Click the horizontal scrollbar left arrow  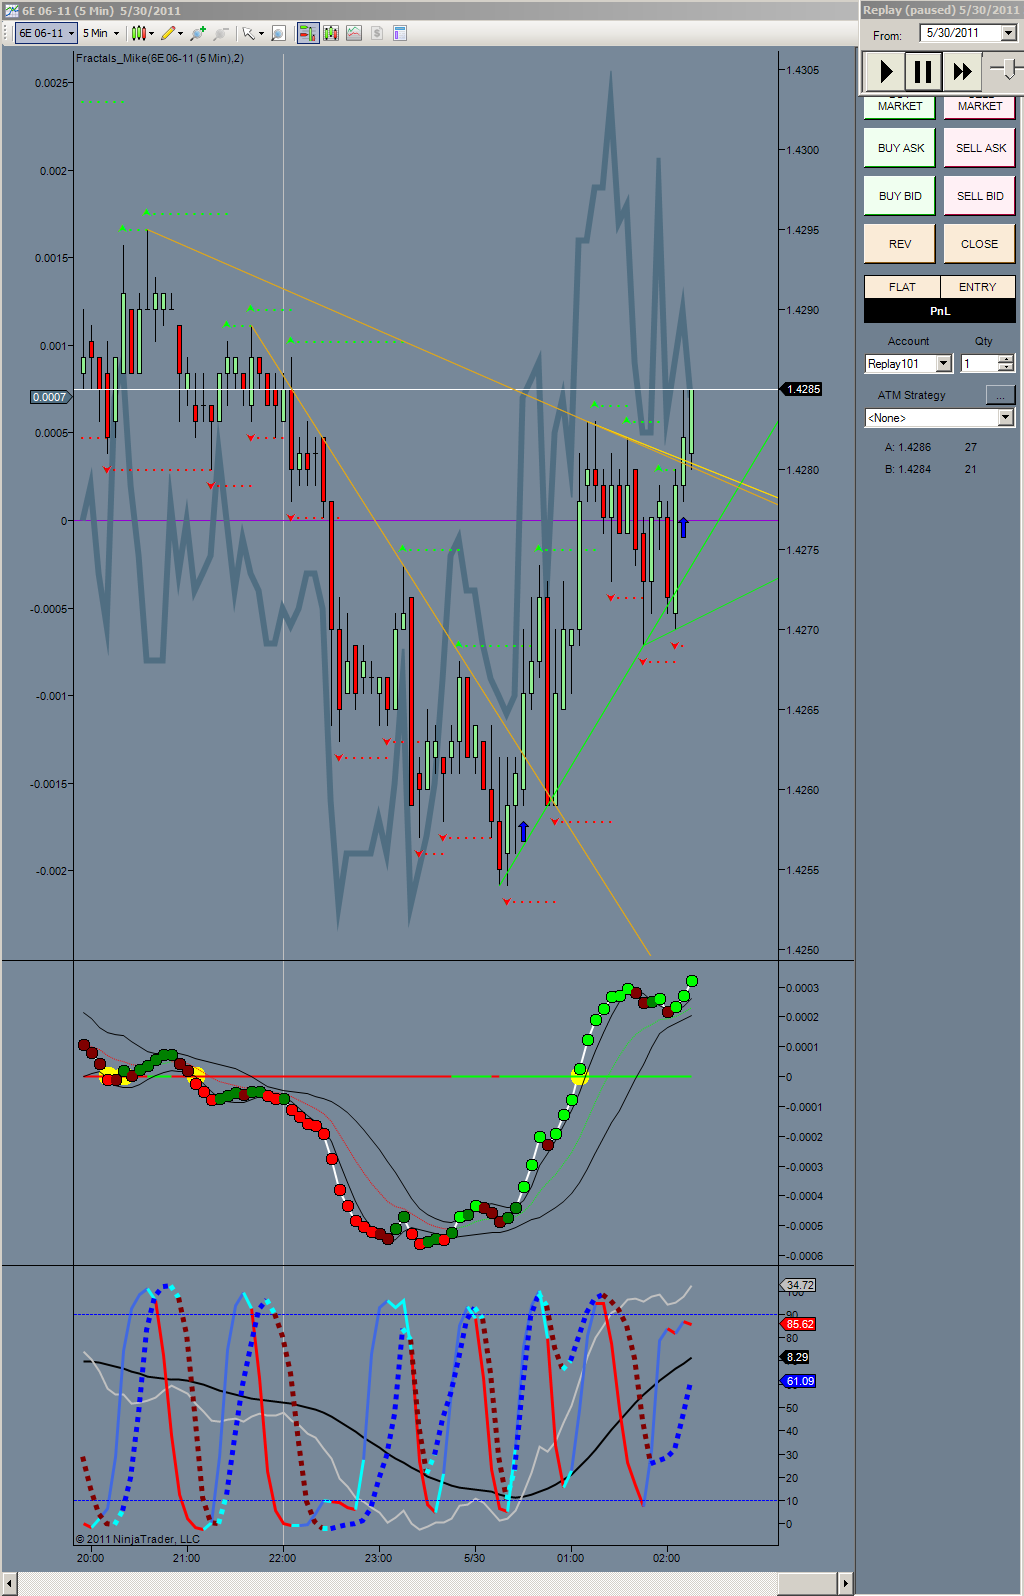point(8,1584)
